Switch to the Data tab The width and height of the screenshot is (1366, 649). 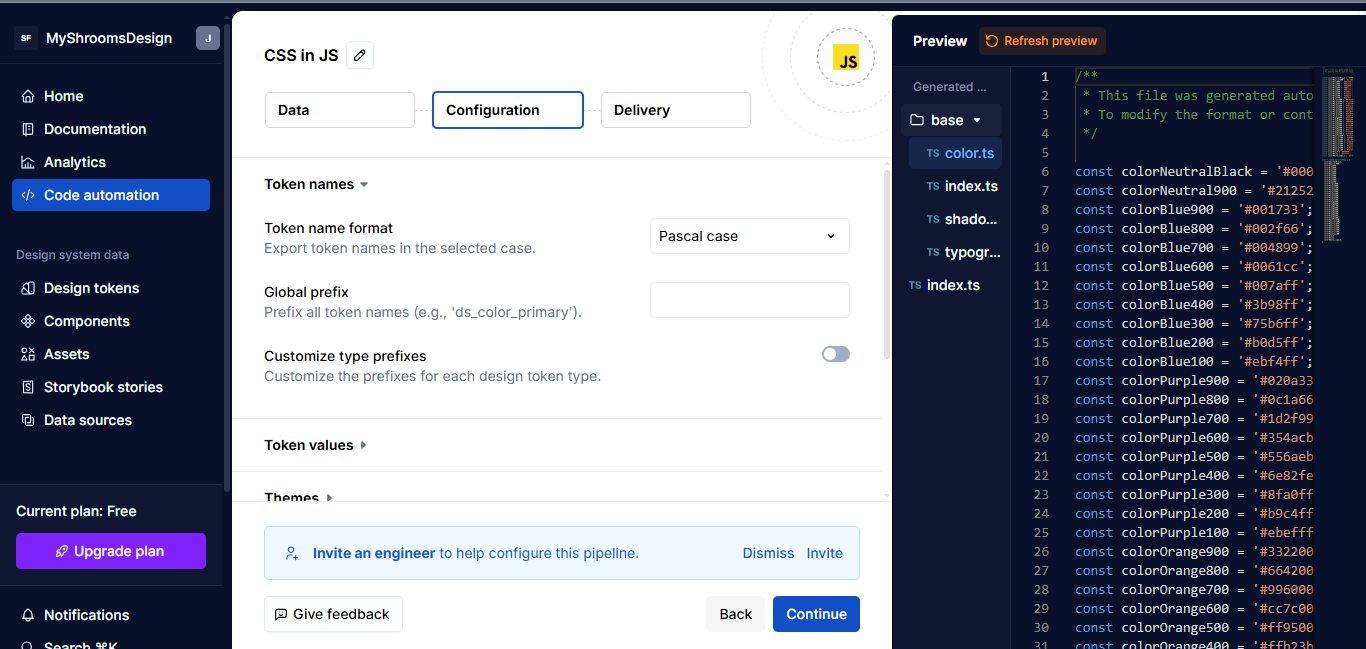[x=339, y=110]
